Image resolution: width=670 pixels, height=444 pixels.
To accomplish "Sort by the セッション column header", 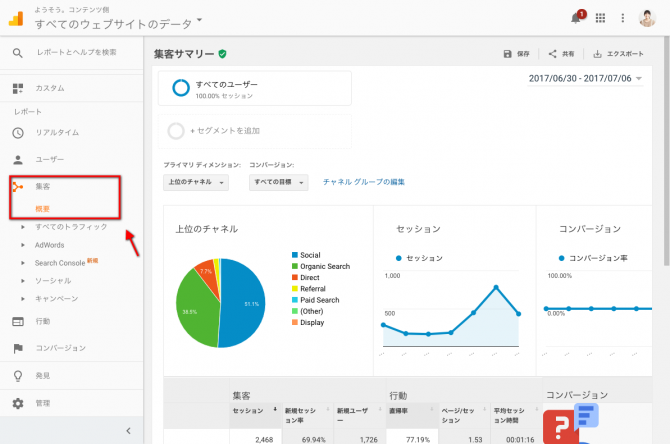I will coord(255,415).
